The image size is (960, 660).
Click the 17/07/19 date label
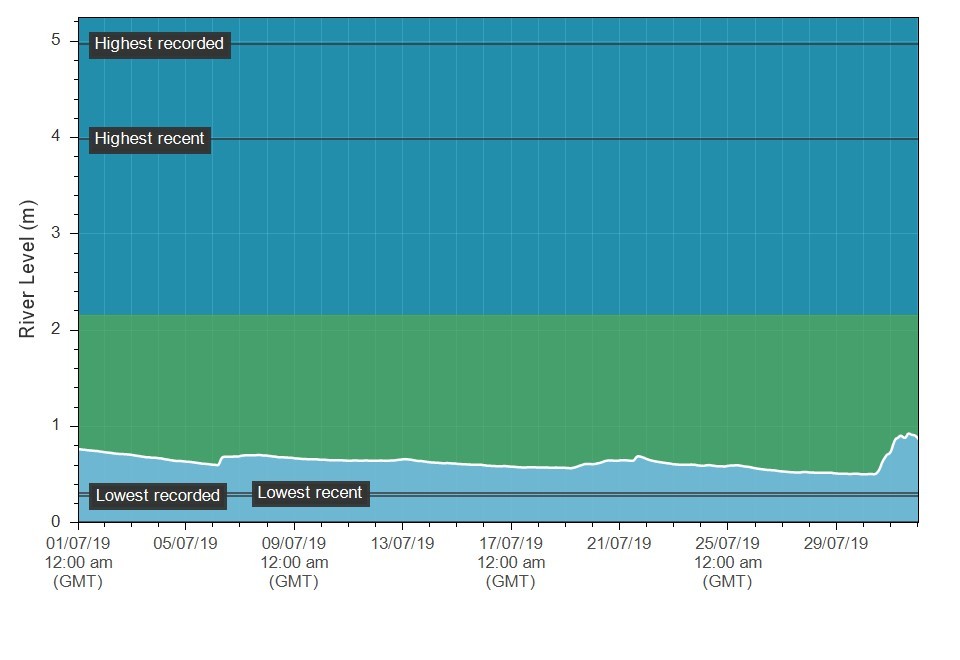511,544
